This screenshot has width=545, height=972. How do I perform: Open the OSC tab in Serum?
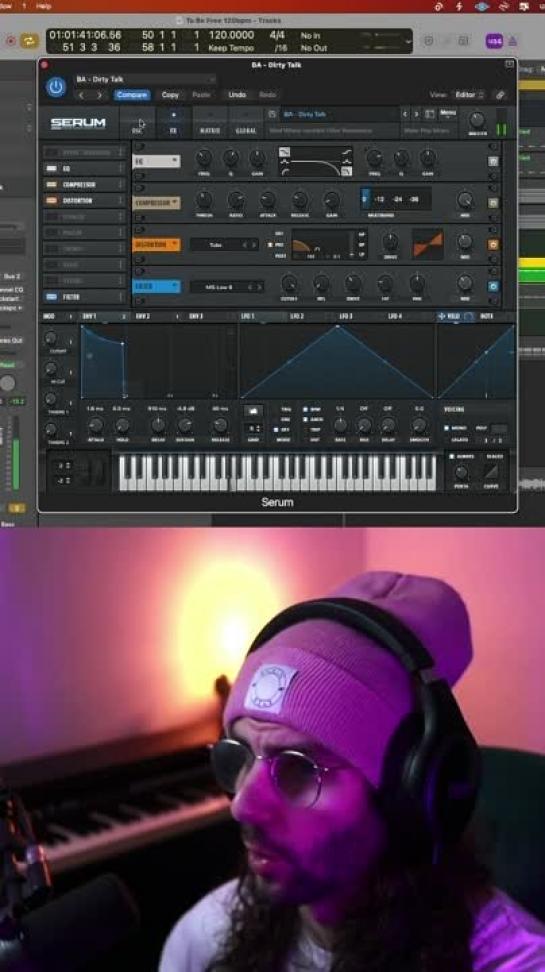coord(137,123)
